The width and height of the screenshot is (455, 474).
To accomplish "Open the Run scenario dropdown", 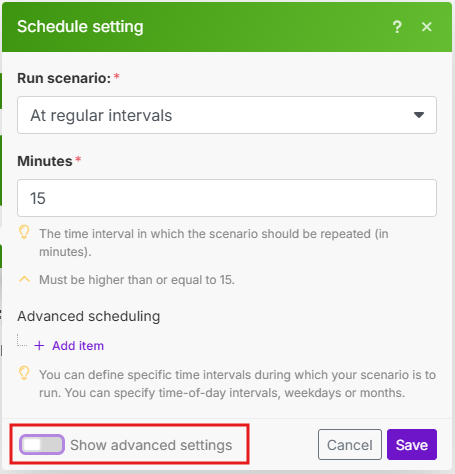I will tap(227, 115).
